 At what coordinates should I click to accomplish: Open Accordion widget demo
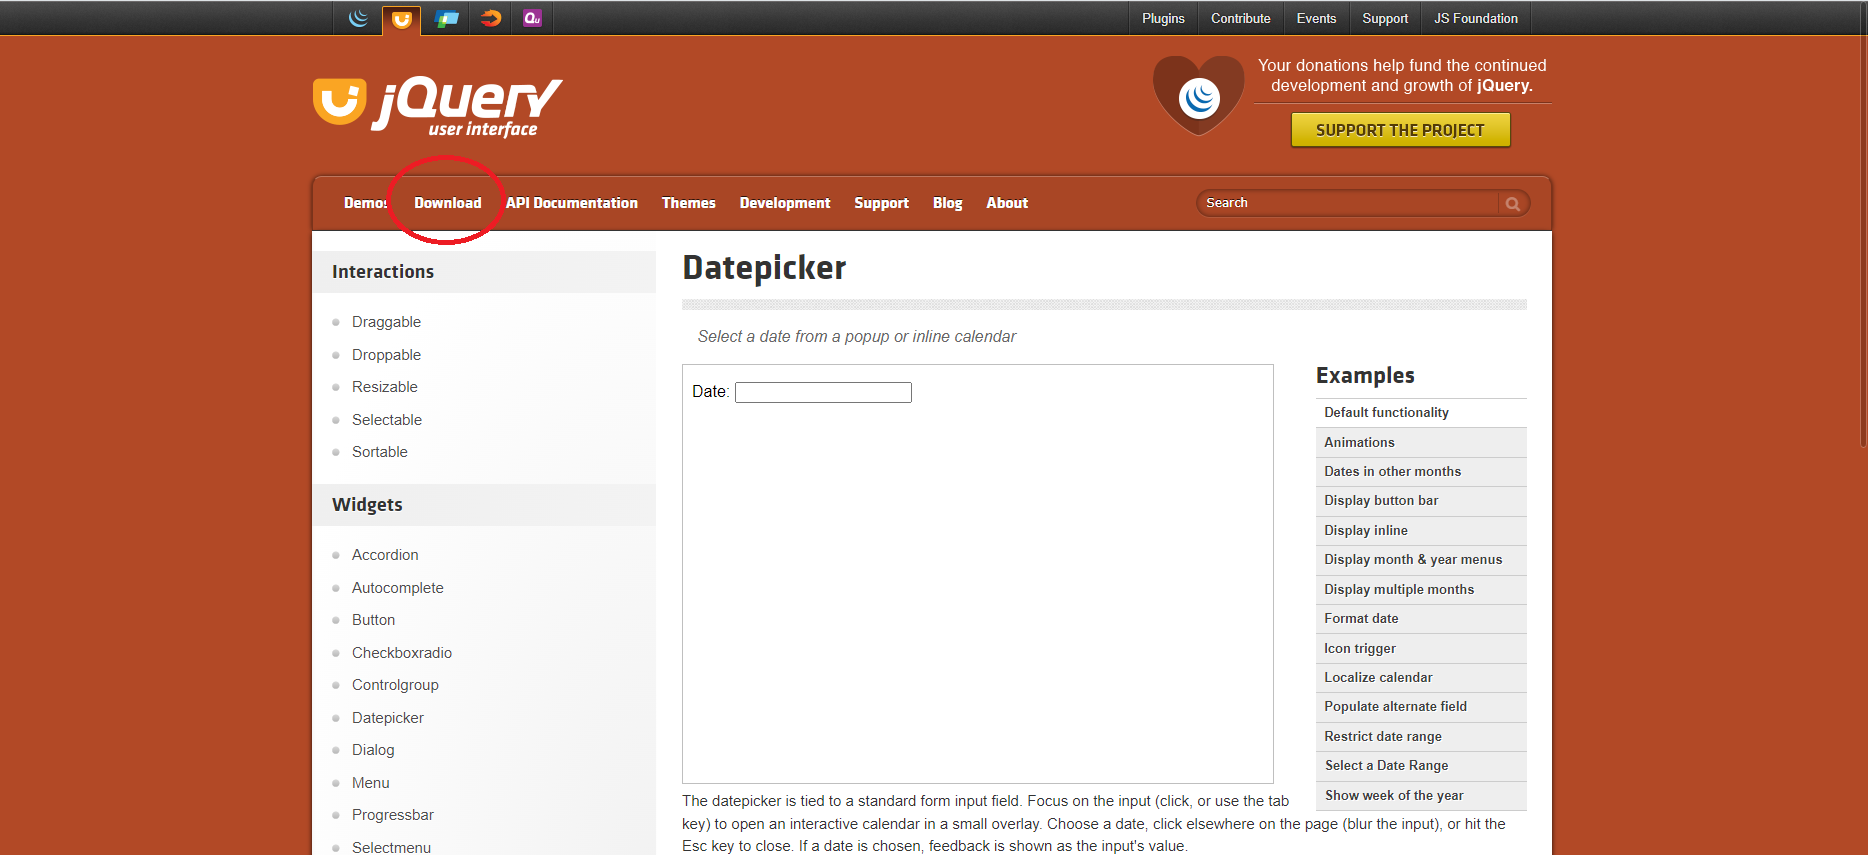pyautogui.click(x=385, y=555)
